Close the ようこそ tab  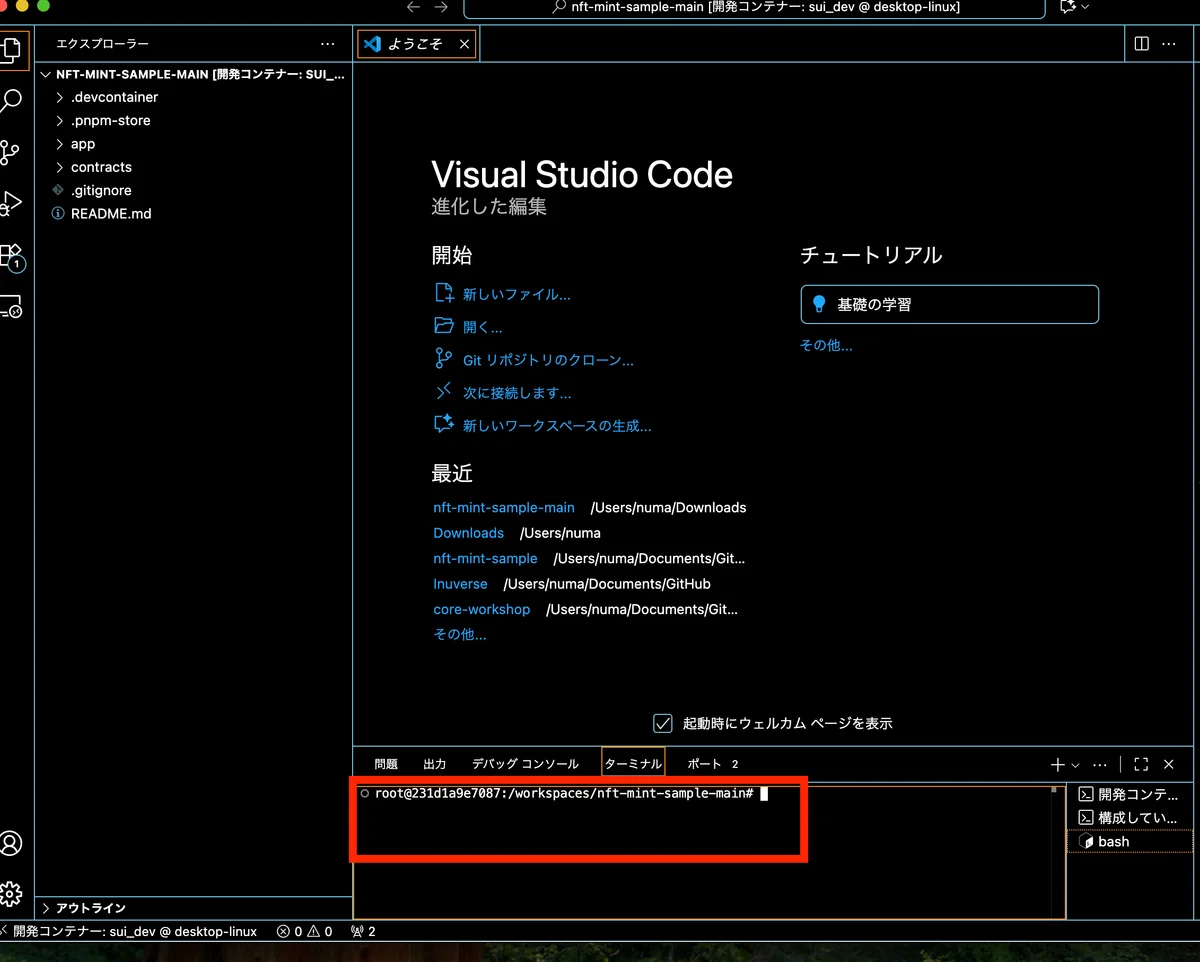464,44
